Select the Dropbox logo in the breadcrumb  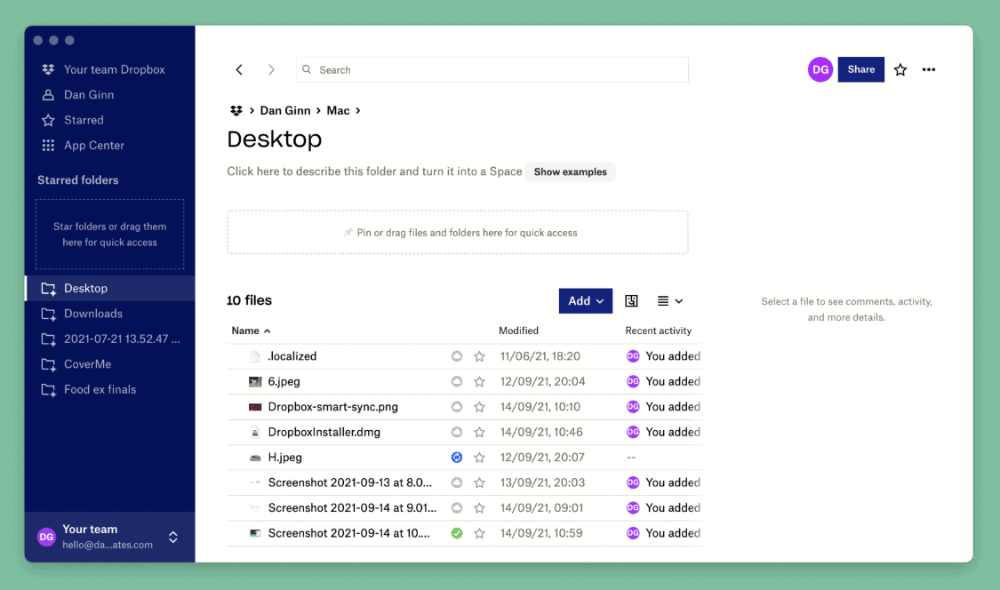tap(236, 110)
